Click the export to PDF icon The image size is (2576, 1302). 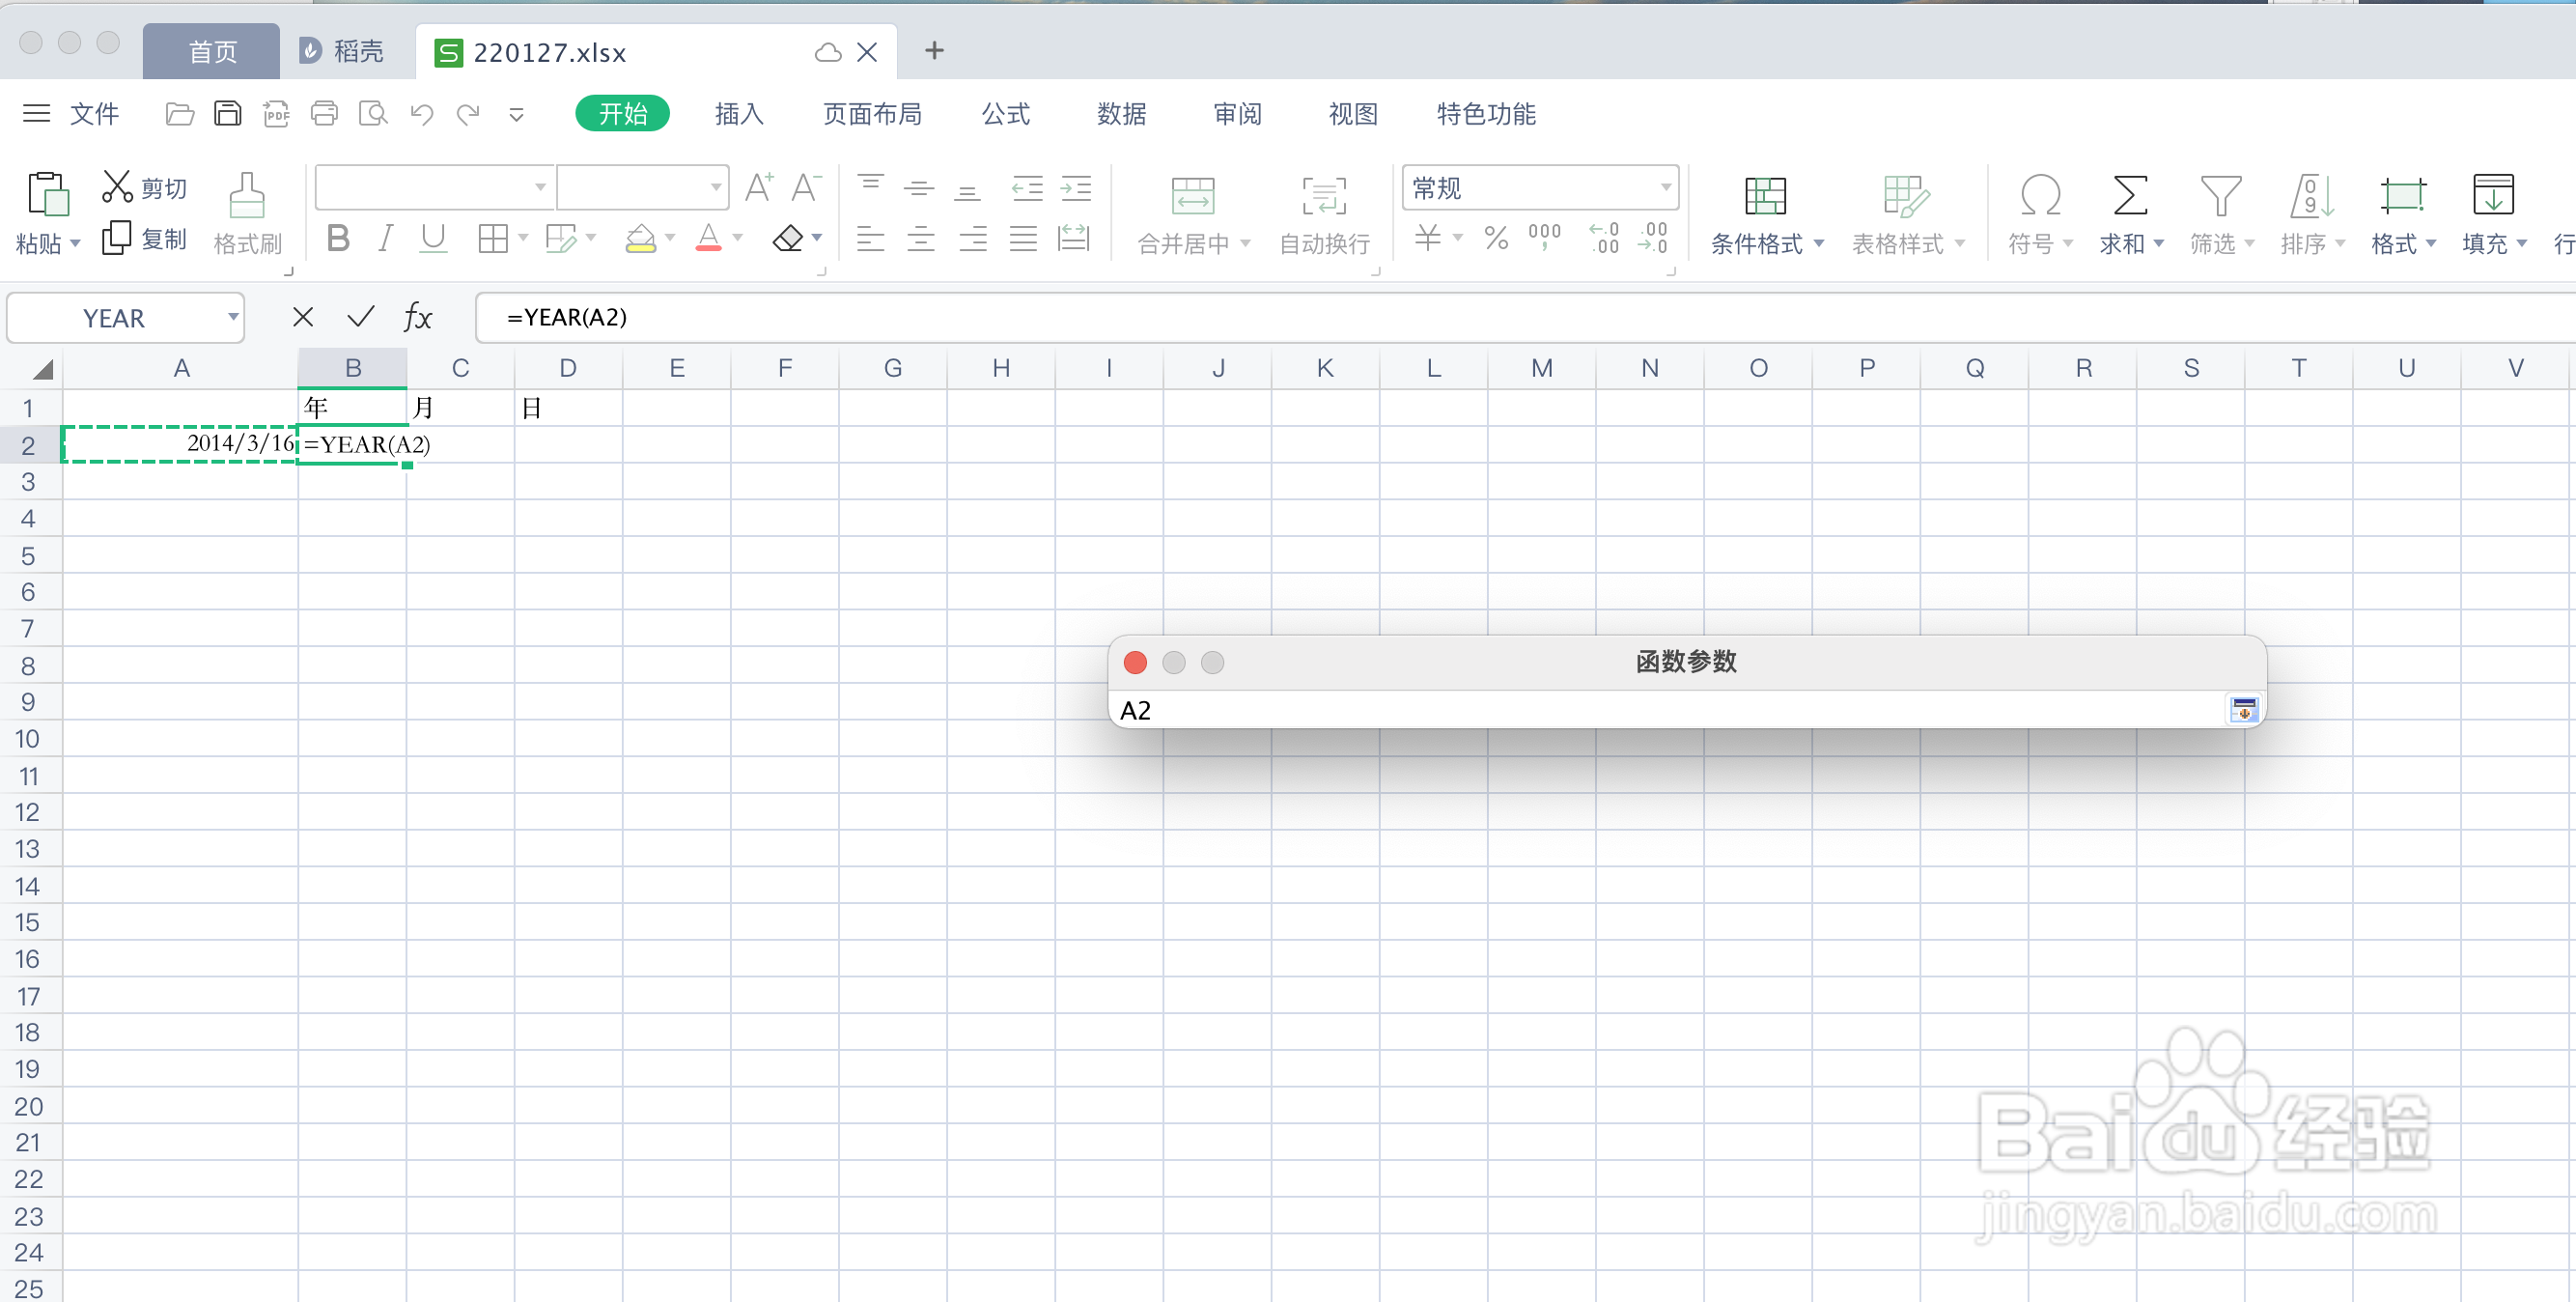tap(276, 113)
